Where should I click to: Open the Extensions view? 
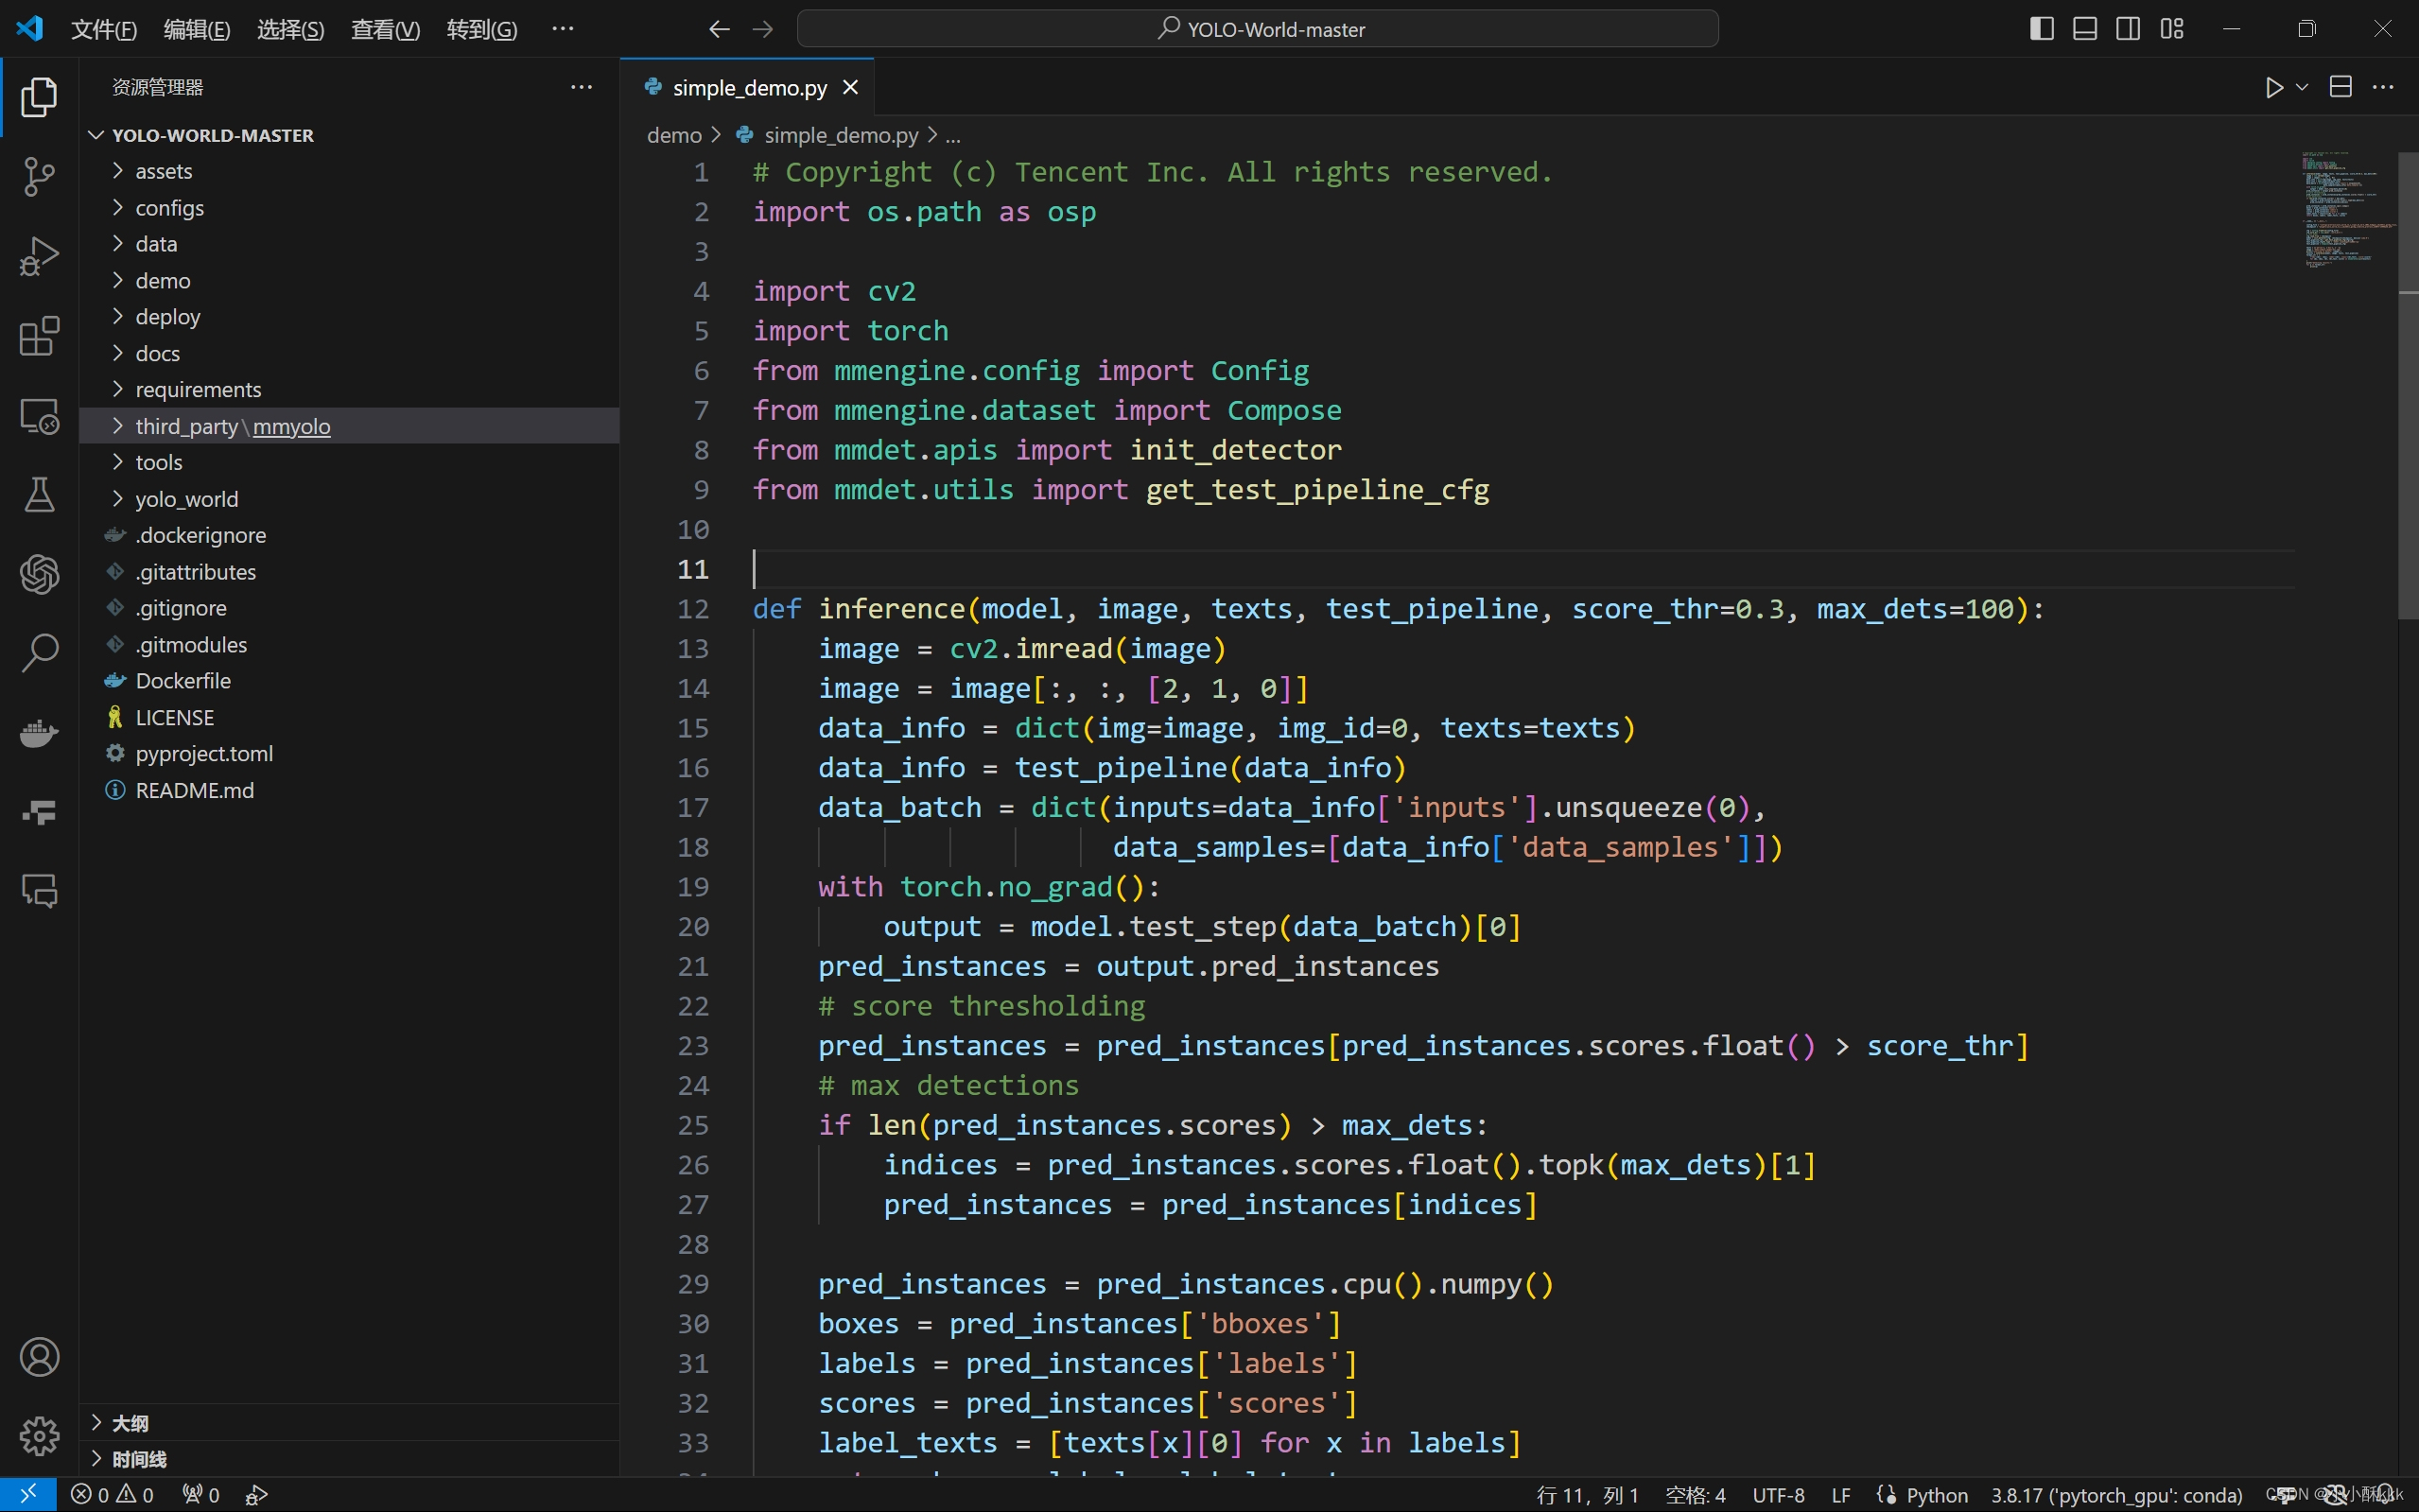tap(39, 336)
